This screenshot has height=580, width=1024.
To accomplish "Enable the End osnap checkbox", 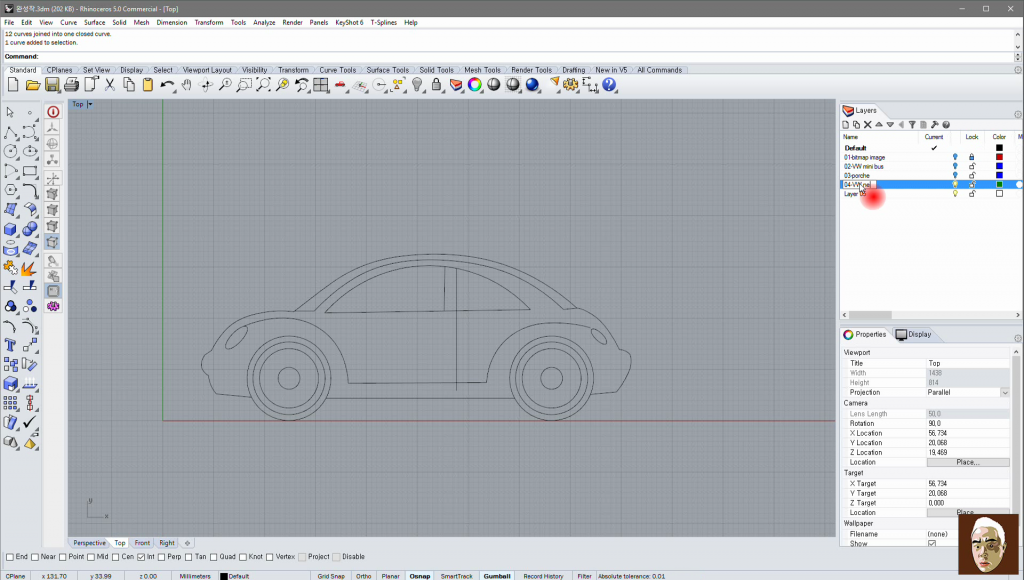I will 10,557.
